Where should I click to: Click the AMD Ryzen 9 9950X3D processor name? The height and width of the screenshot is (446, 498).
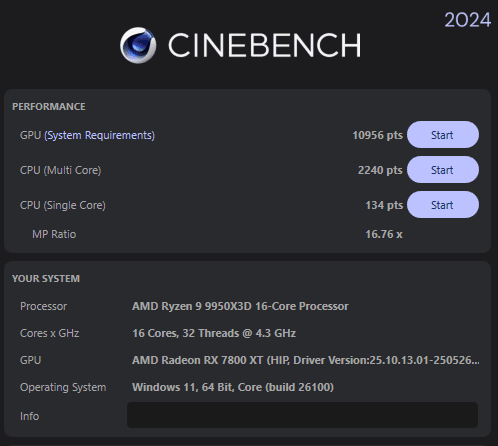coord(240,306)
